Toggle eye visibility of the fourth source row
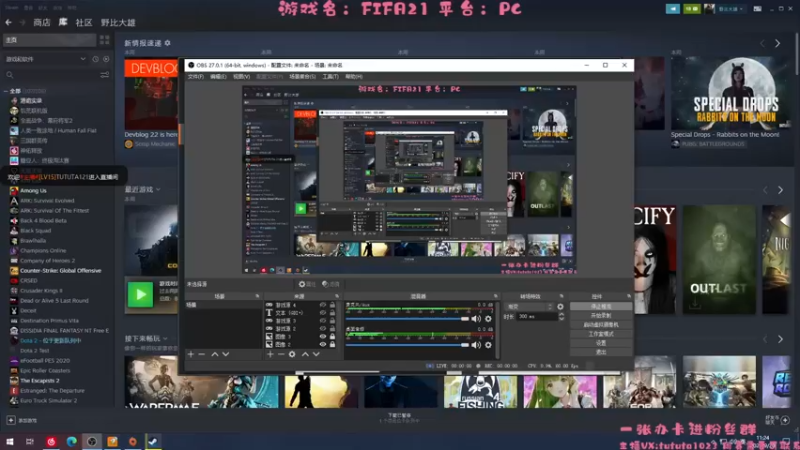Image resolution: width=800 pixels, height=450 pixels. 322,329
